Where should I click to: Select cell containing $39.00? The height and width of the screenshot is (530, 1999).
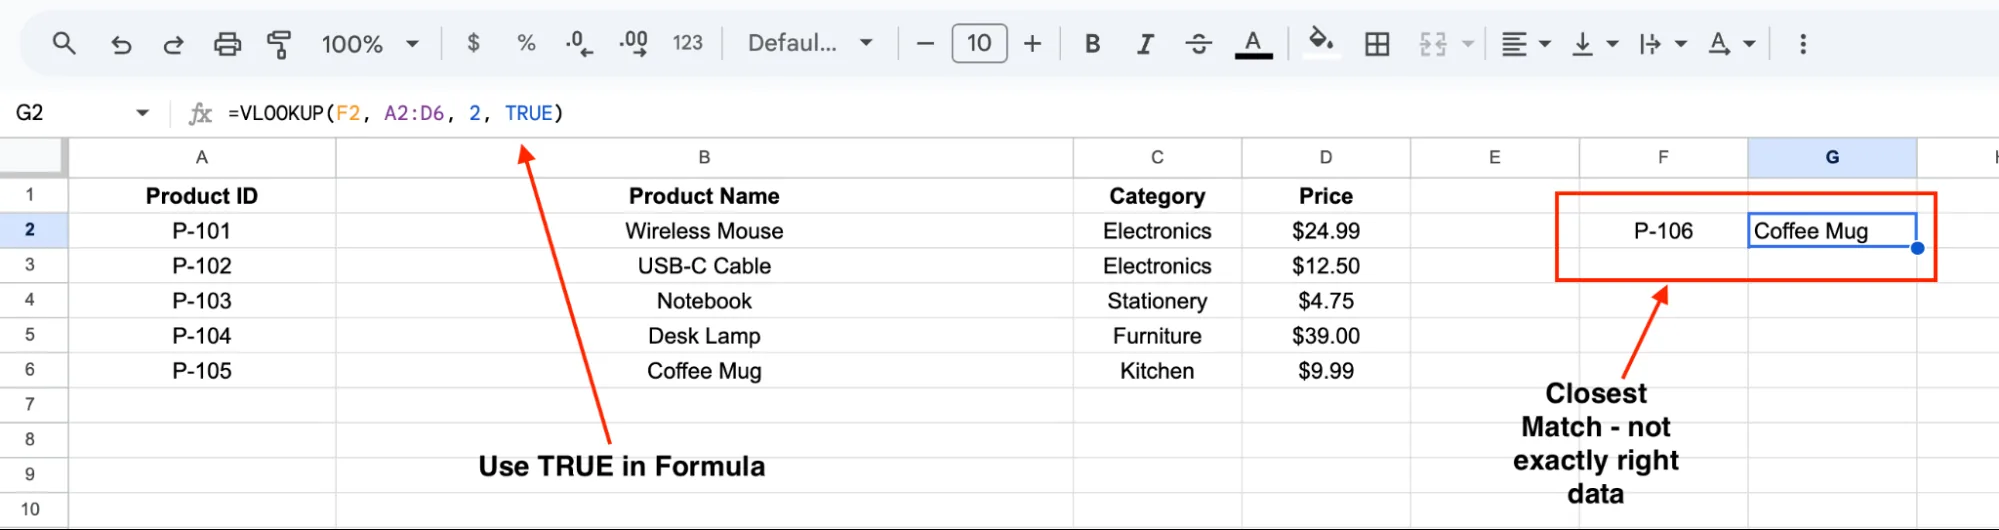click(x=1326, y=336)
